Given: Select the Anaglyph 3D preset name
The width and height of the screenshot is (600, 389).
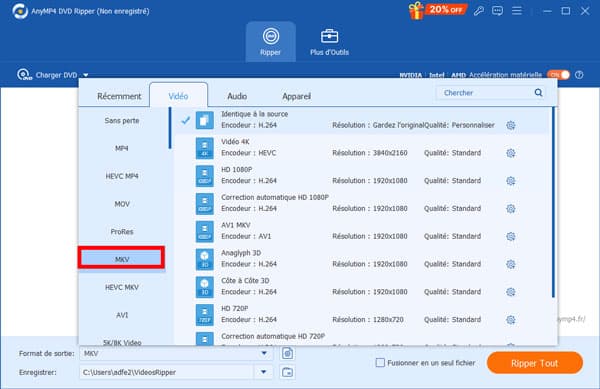Looking at the screenshot, I should coord(241,253).
